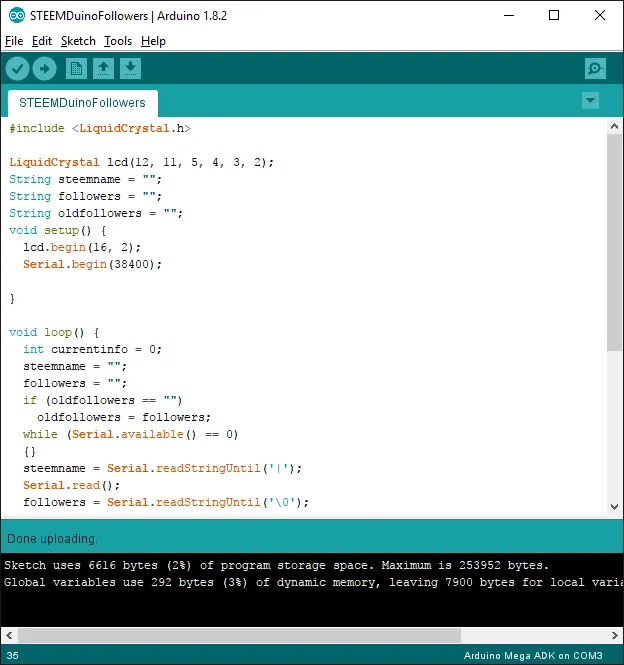Minimize the Arduino window
The width and height of the screenshot is (624, 665).
point(509,16)
